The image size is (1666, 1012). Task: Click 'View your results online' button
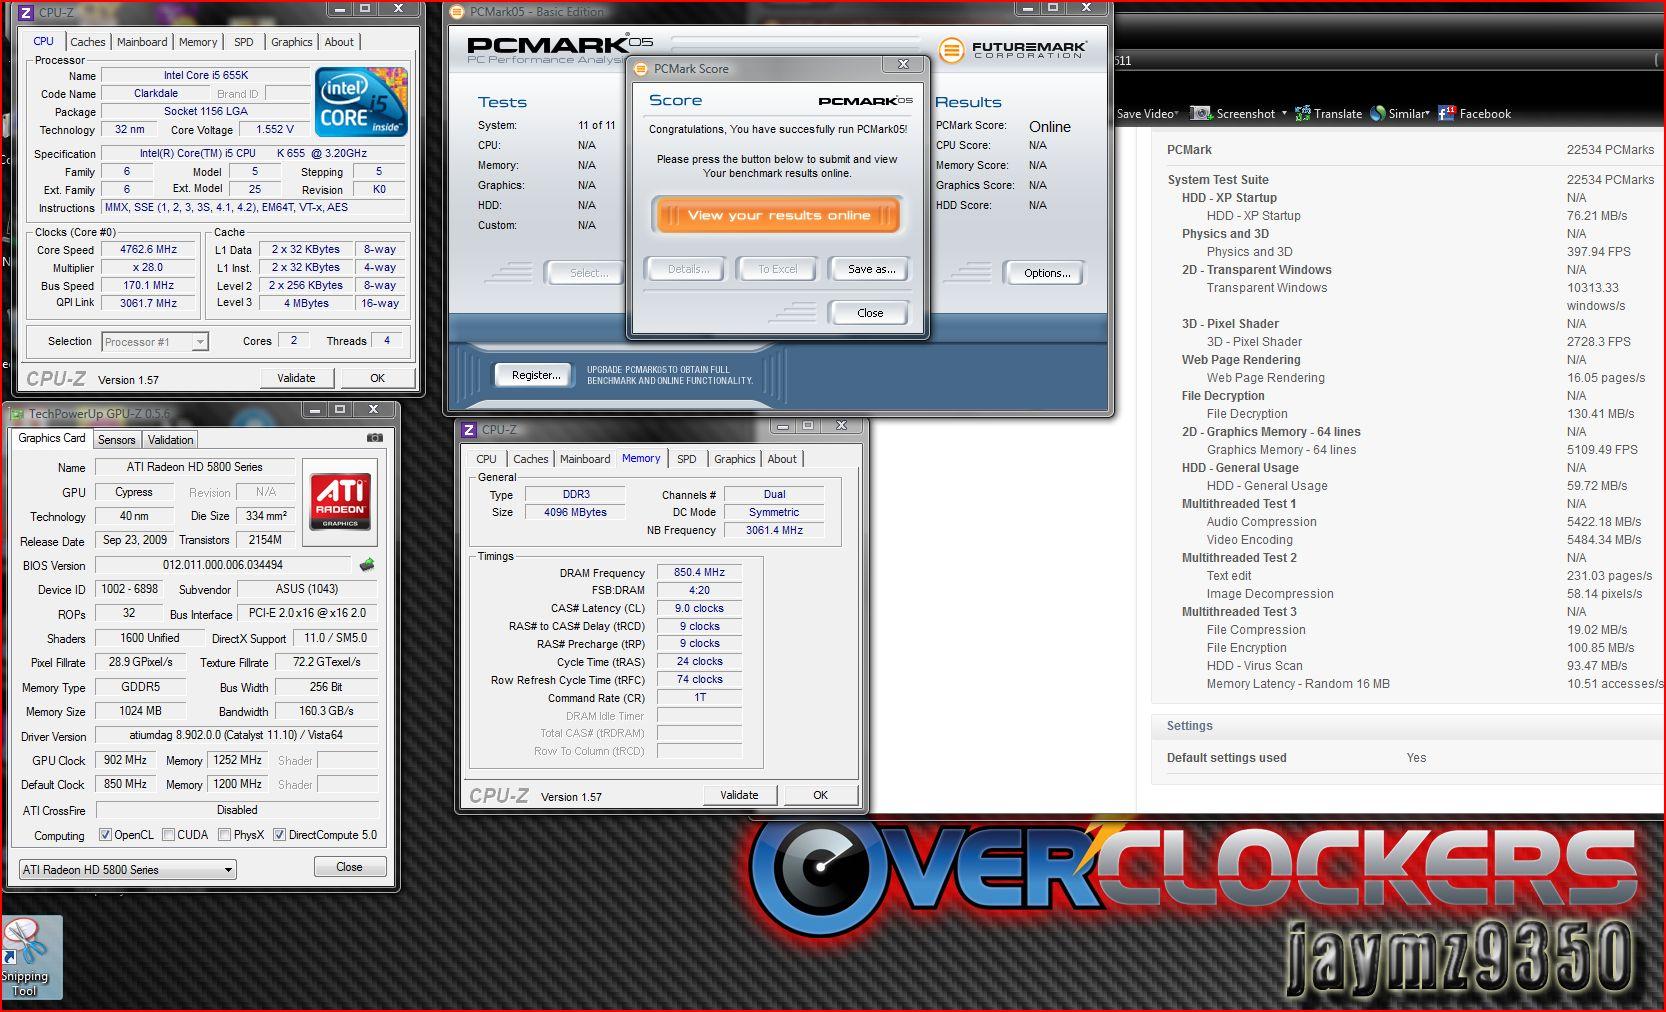click(778, 216)
